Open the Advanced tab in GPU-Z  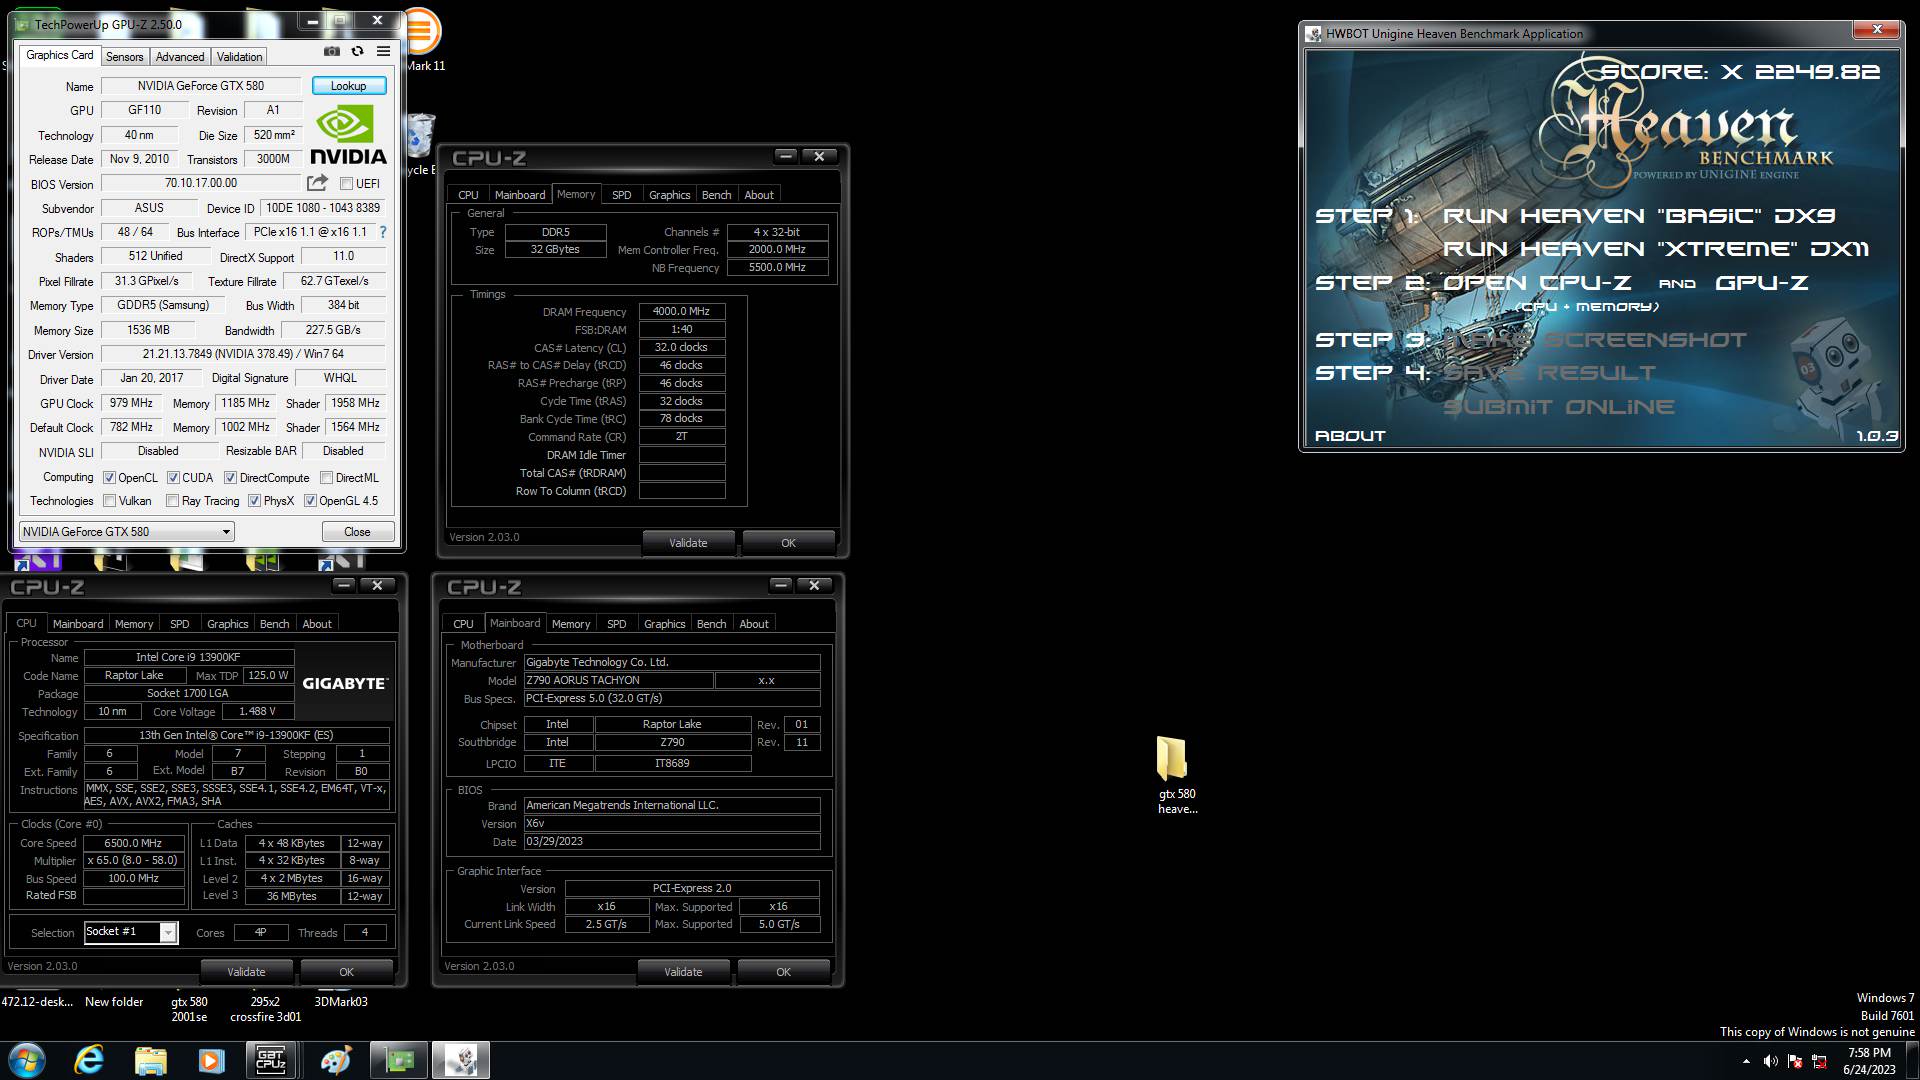(180, 57)
